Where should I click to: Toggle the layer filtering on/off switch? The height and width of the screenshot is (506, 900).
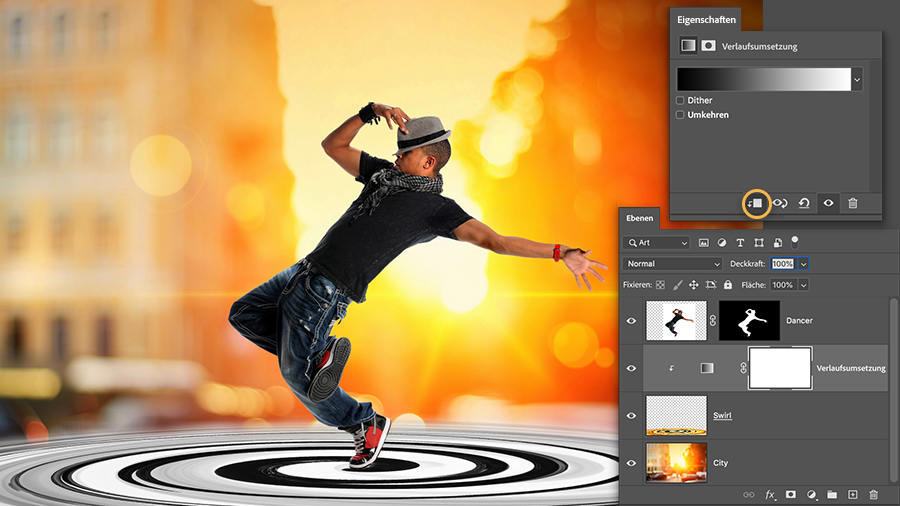(x=795, y=242)
